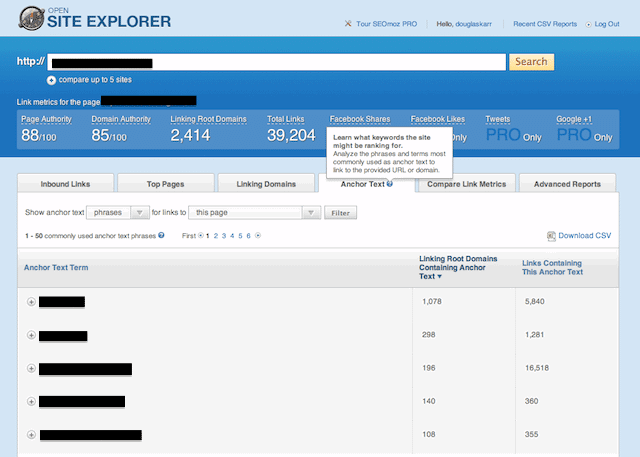The height and width of the screenshot is (457, 640).
Task: Click the PRO Only text under Tweets
Action: pos(513,135)
